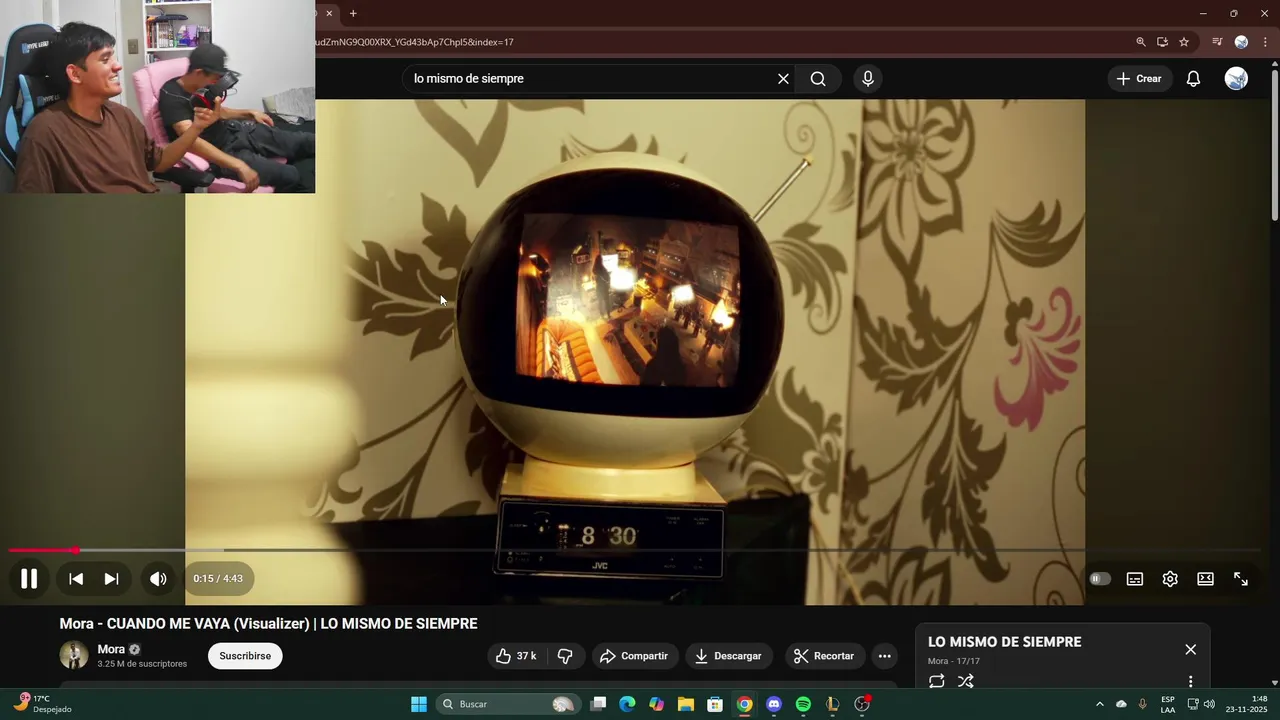This screenshot has width=1280, height=720.
Task: Skip to the next video
Action: (111, 578)
